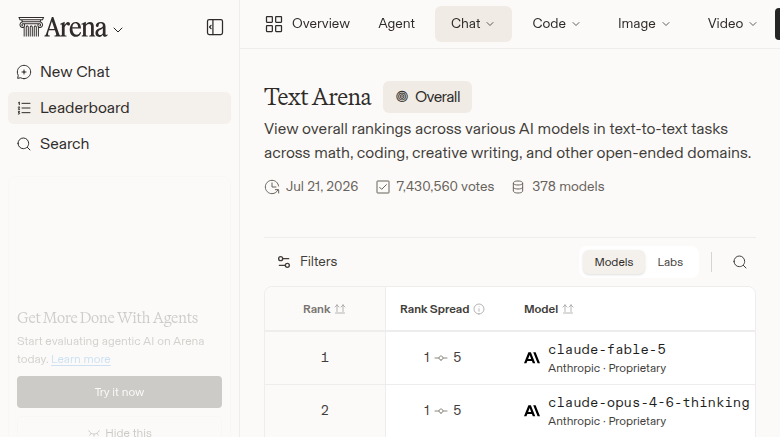Click rank spread for claude-opus-4-6-thinking
Screen dimensions: 780x437
point(442,410)
